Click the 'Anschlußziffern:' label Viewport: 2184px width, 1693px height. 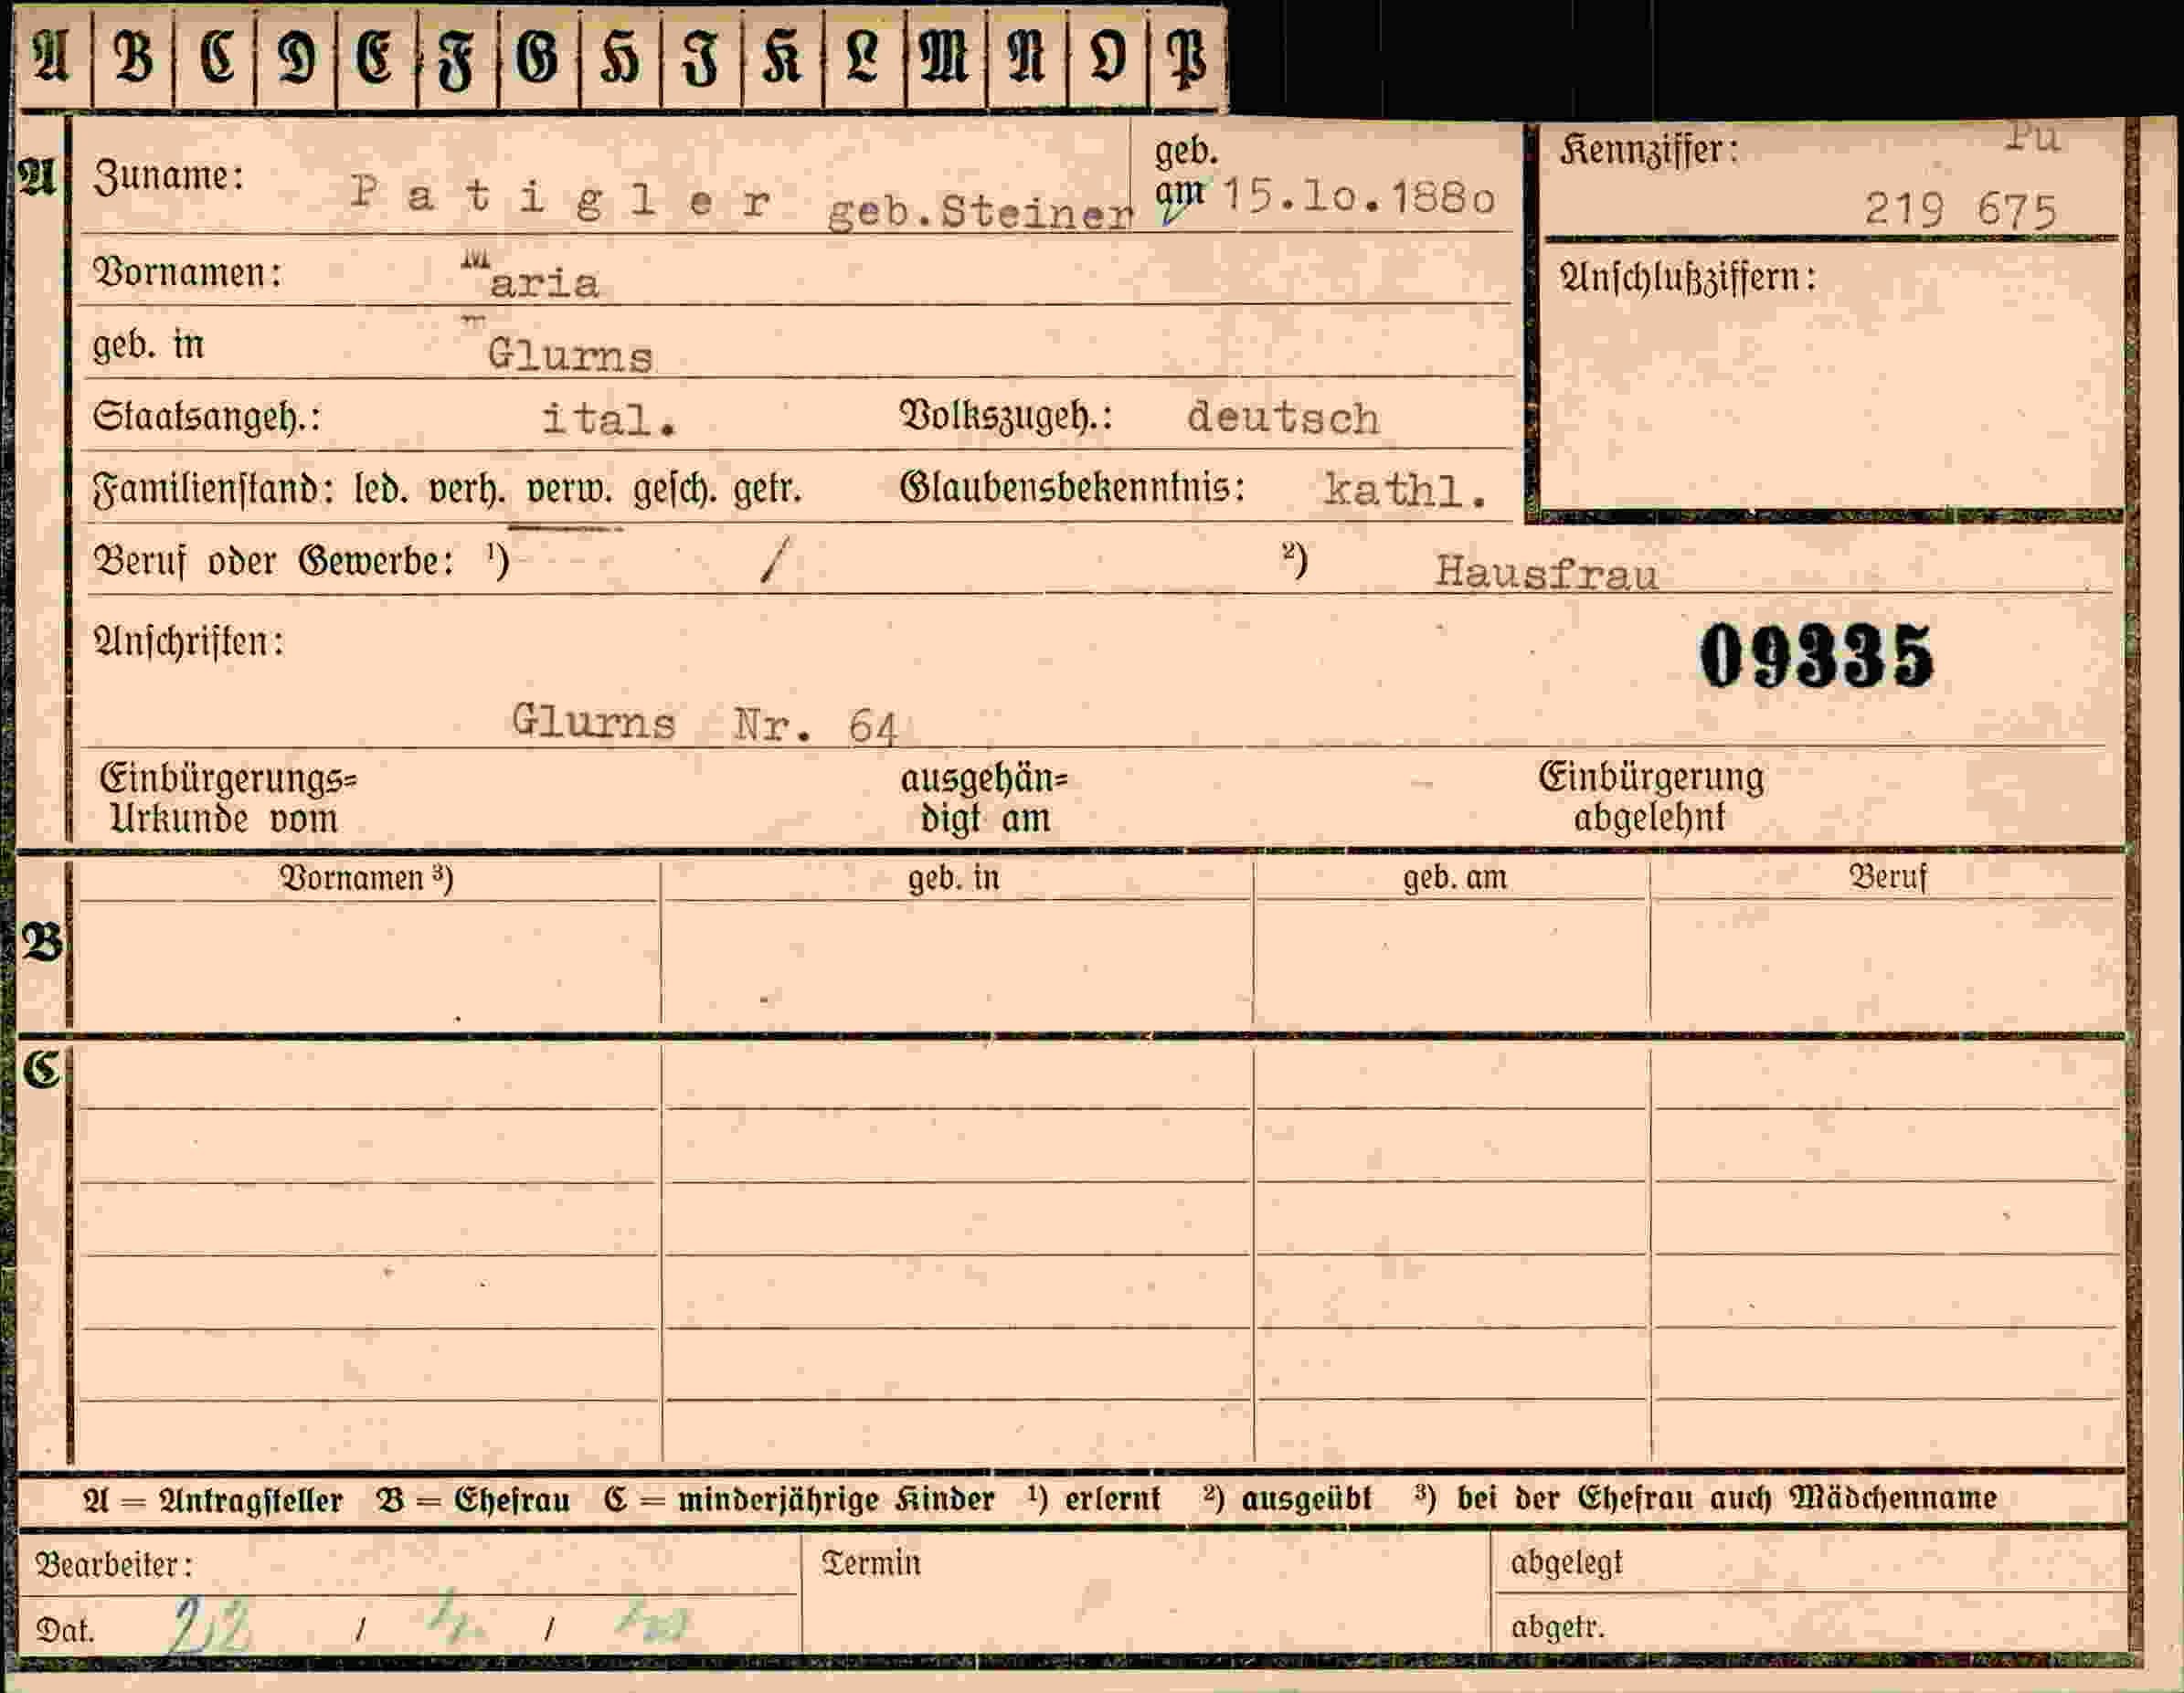tap(1687, 278)
